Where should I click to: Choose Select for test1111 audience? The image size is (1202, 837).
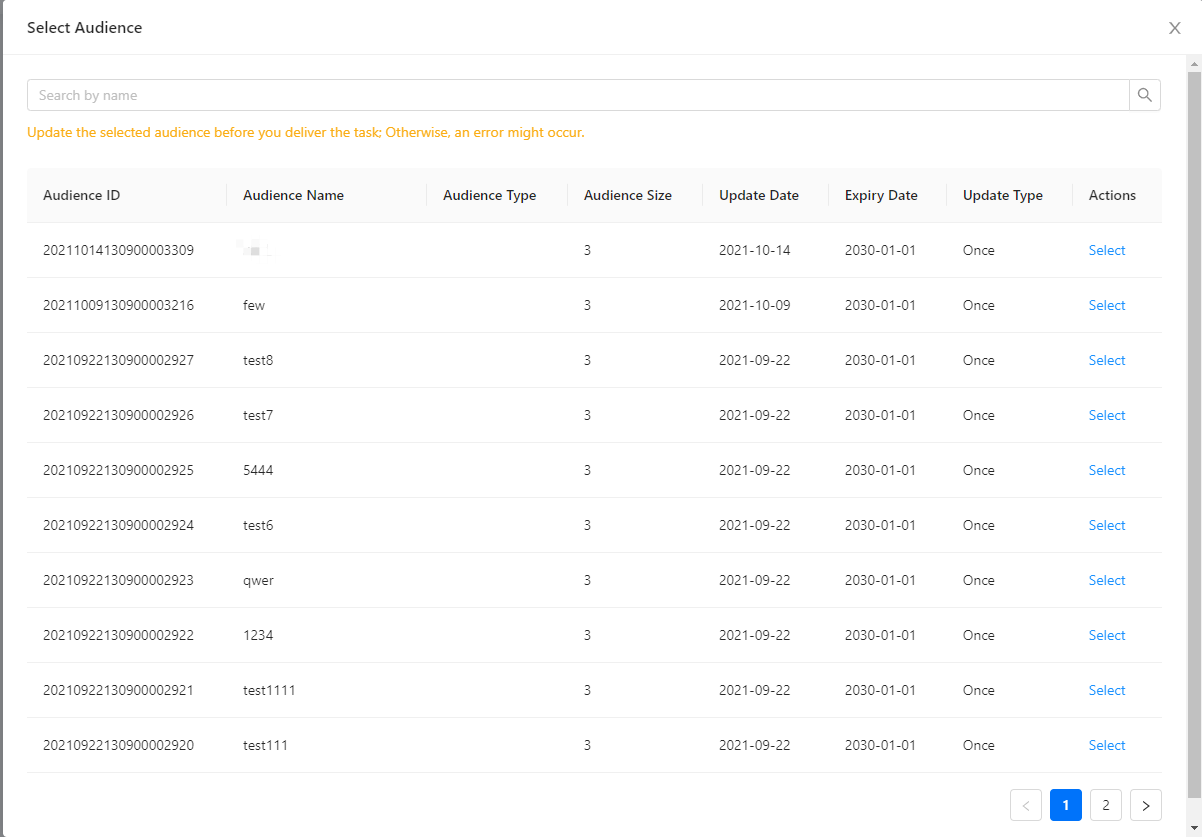click(x=1107, y=690)
